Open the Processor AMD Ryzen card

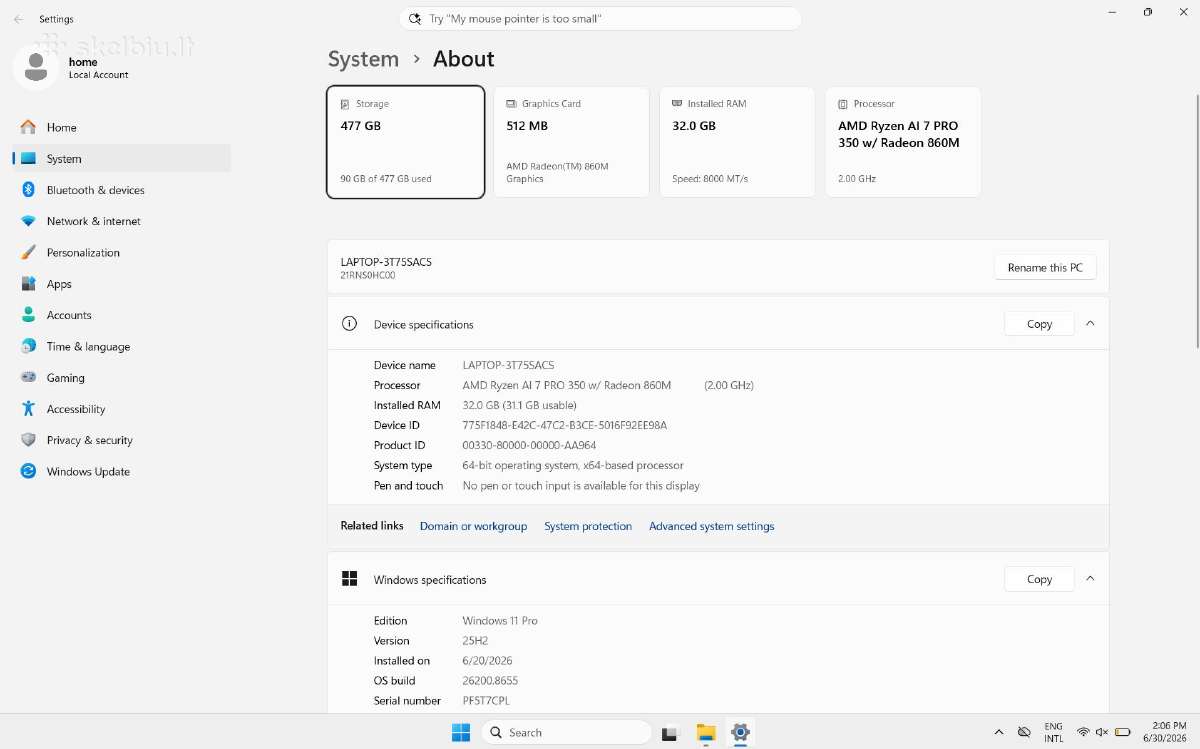tap(903, 142)
